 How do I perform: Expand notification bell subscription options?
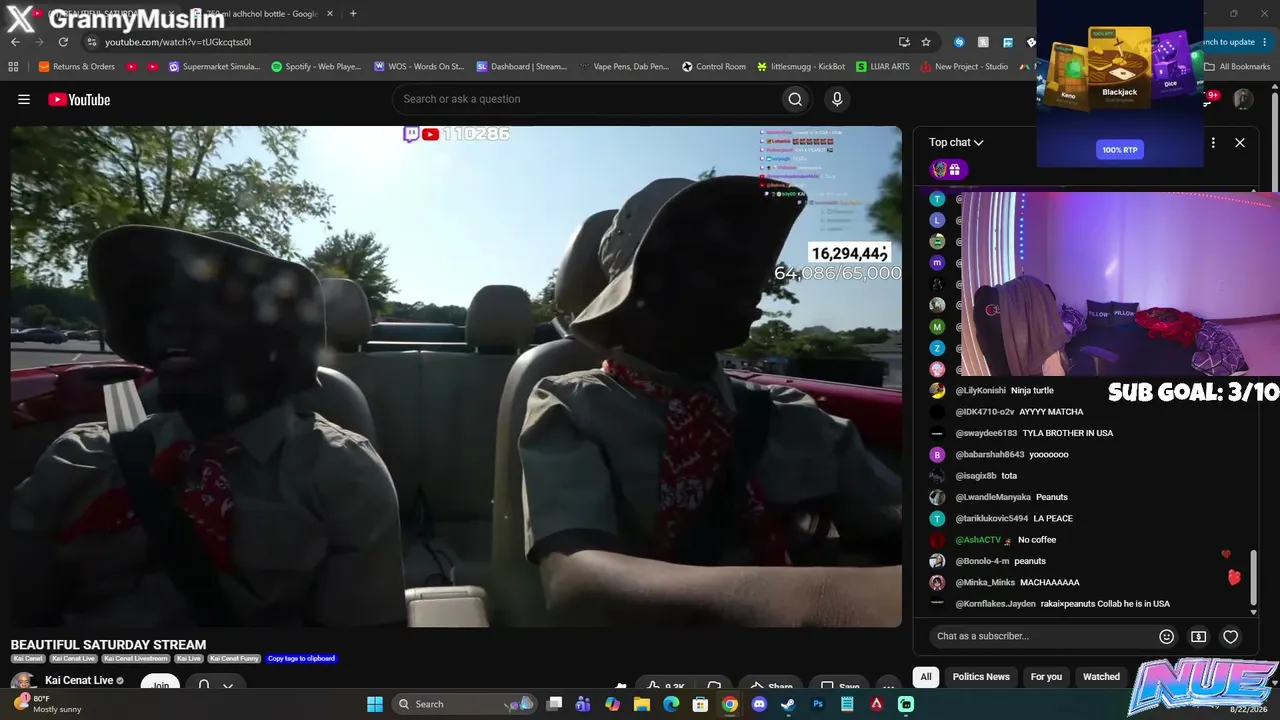[x=215, y=686]
